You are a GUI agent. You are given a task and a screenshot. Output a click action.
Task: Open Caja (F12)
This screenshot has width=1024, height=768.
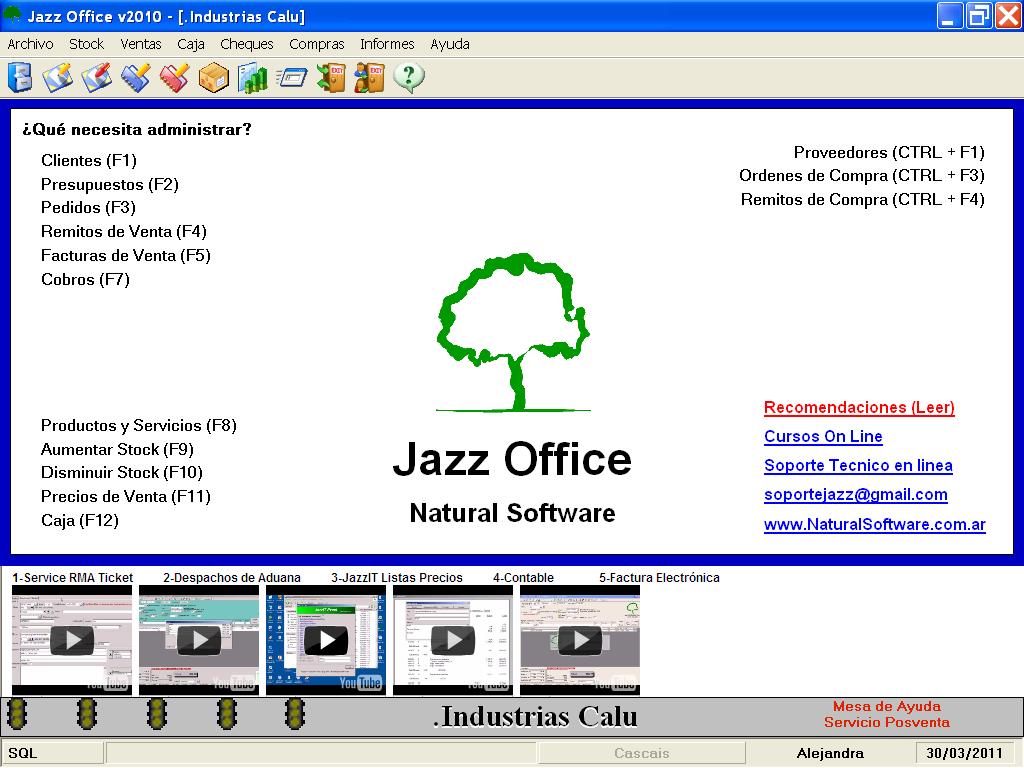click(80, 520)
